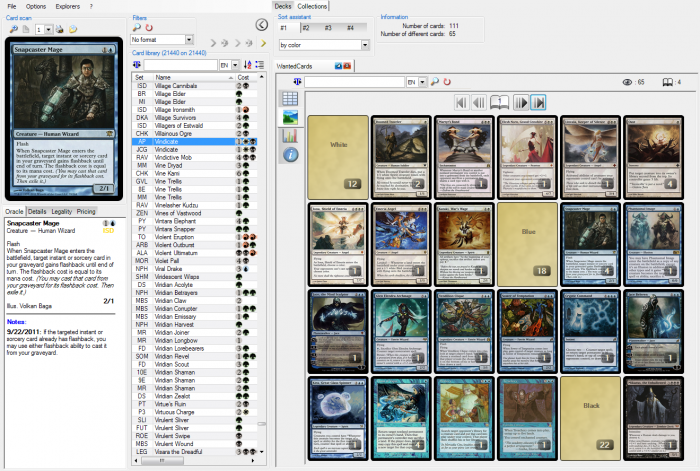Go to the previous binder page
Screen dimensions: 700x471
(x=479, y=103)
